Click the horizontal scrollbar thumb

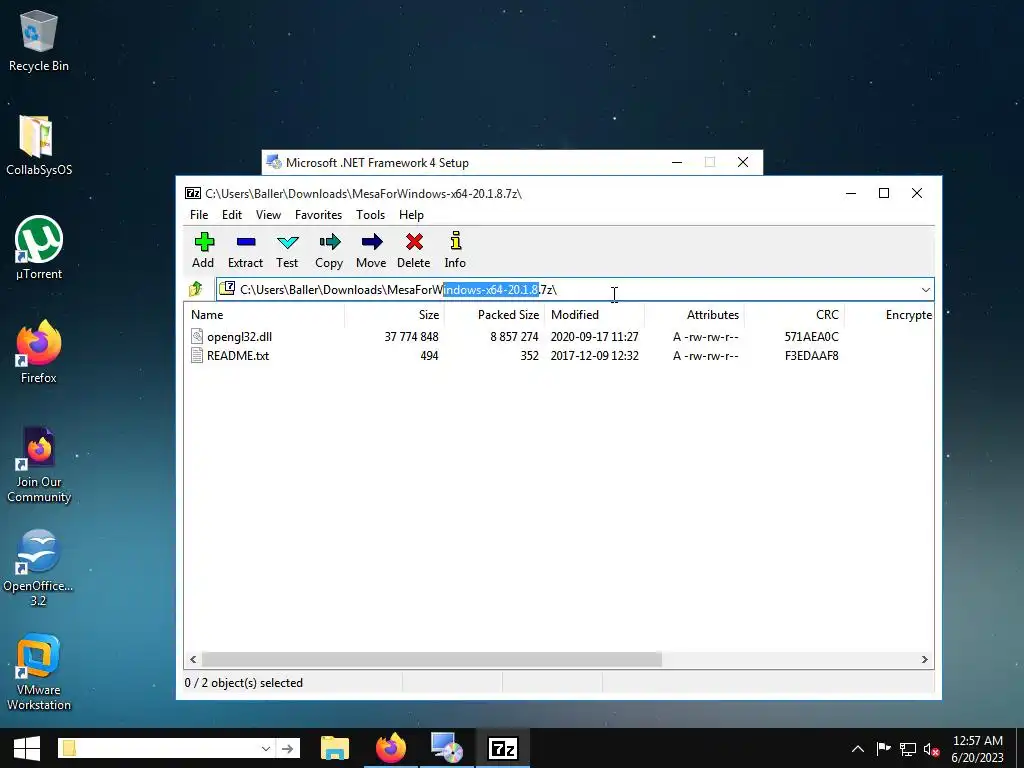(x=432, y=660)
